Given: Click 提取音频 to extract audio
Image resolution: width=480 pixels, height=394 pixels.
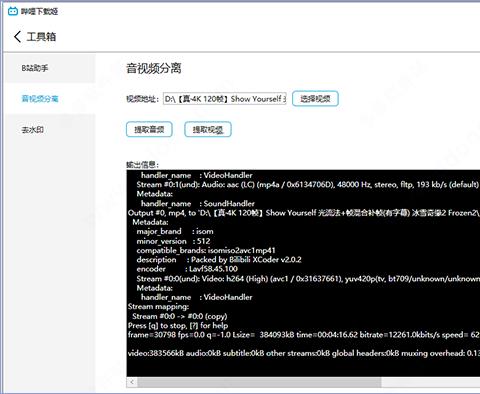Looking at the screenshot, I should 149,130.
